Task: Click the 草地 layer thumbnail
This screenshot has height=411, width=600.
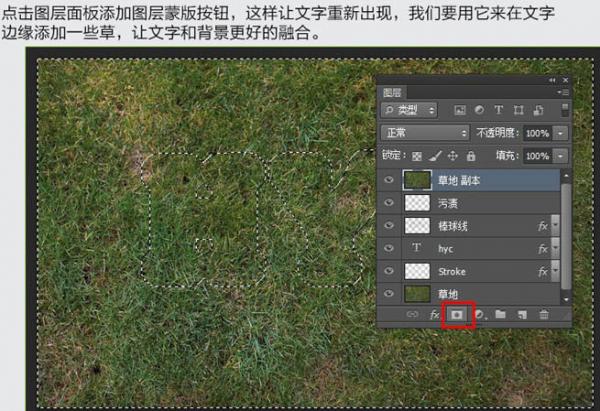Action: coord(416,294)
